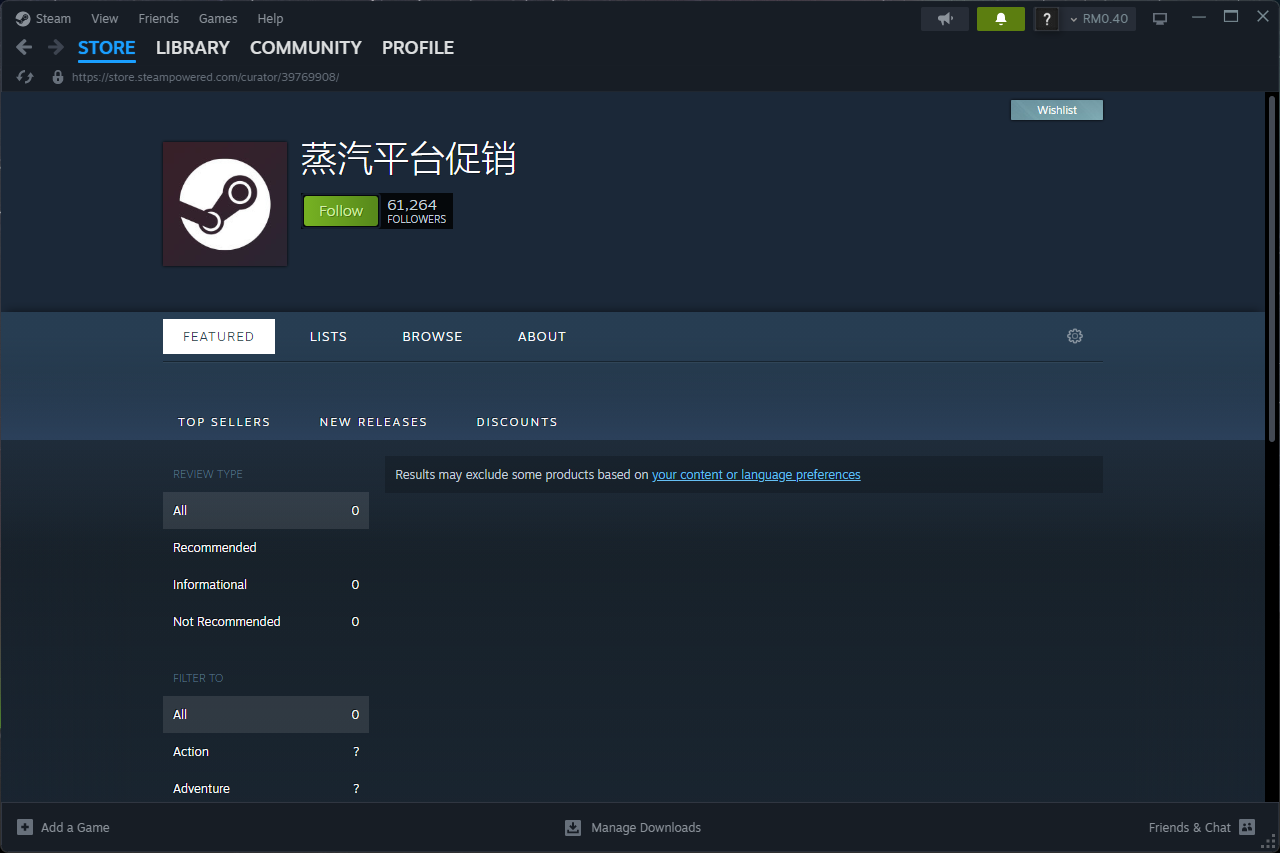This screenshot has width=1280, height=853.
Task: Click Add a Game text
Action: [x=75, y=827]
